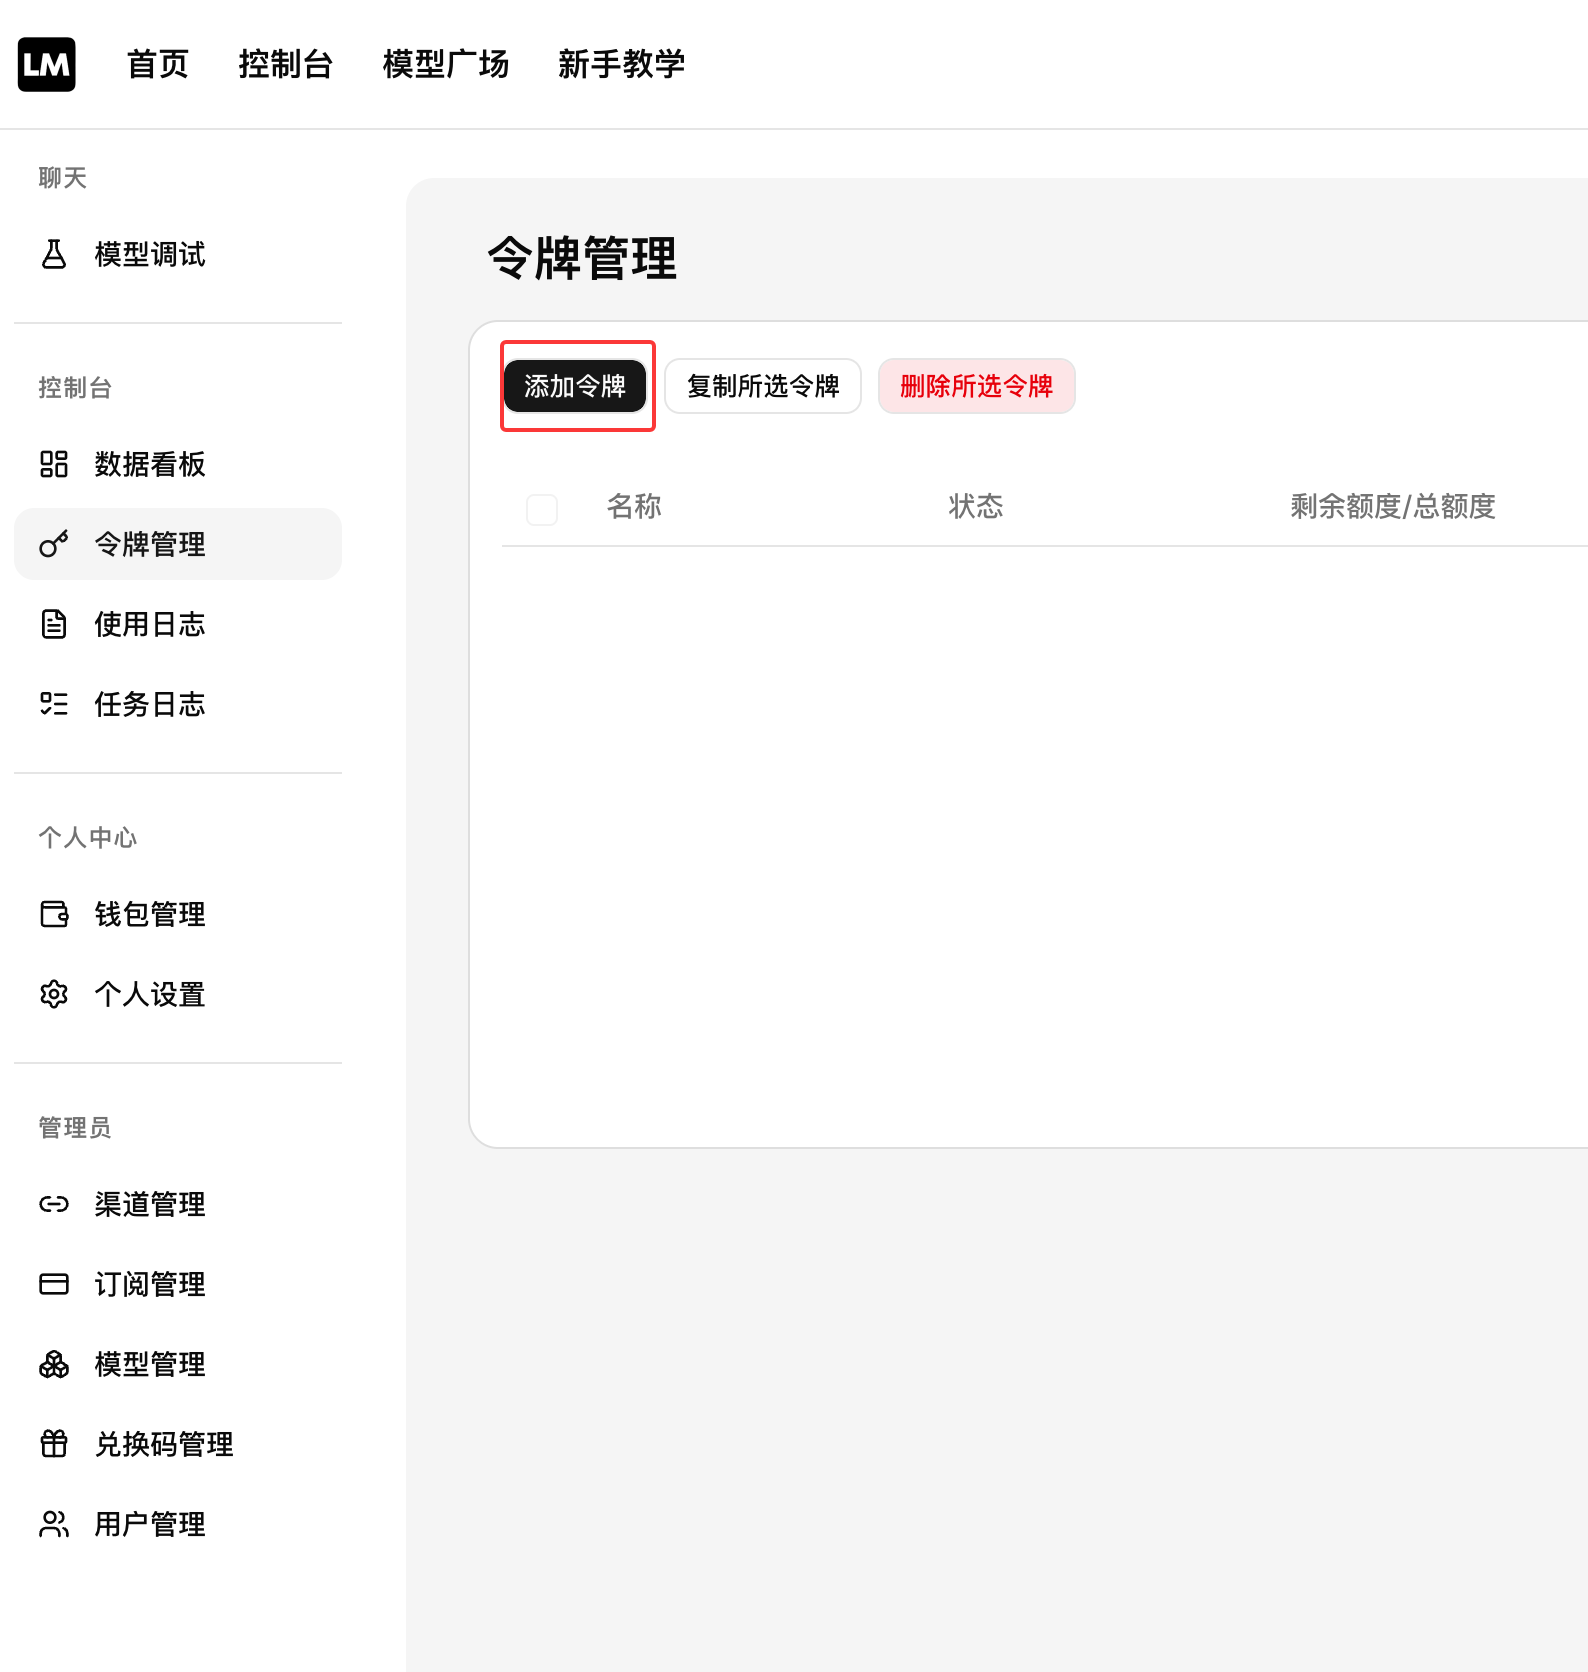
Task: Click the checklist icon for 任务日志
Action: point(54,704)
